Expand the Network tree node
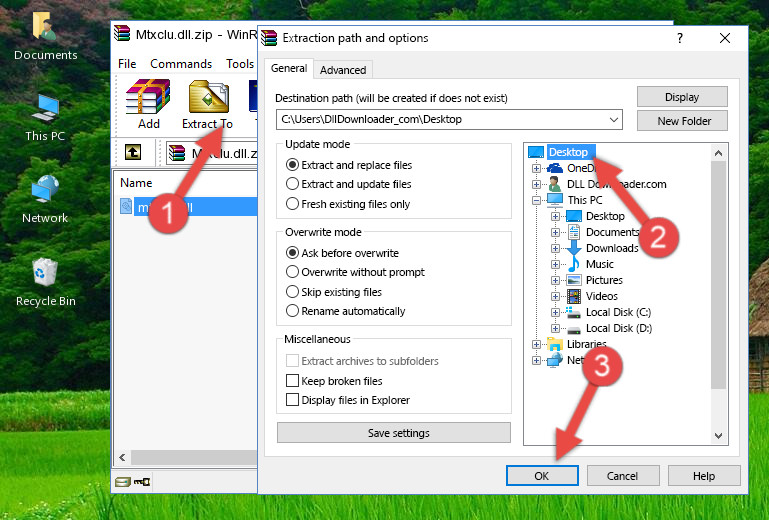Viewport: 769px width, 520px height. 537,361
